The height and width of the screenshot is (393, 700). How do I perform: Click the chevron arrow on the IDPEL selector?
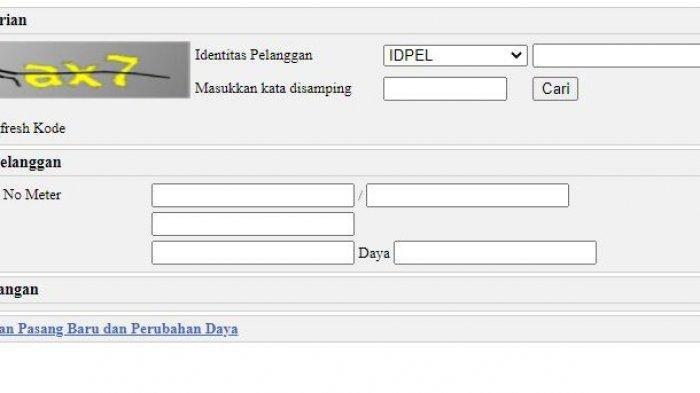point(516,56)
